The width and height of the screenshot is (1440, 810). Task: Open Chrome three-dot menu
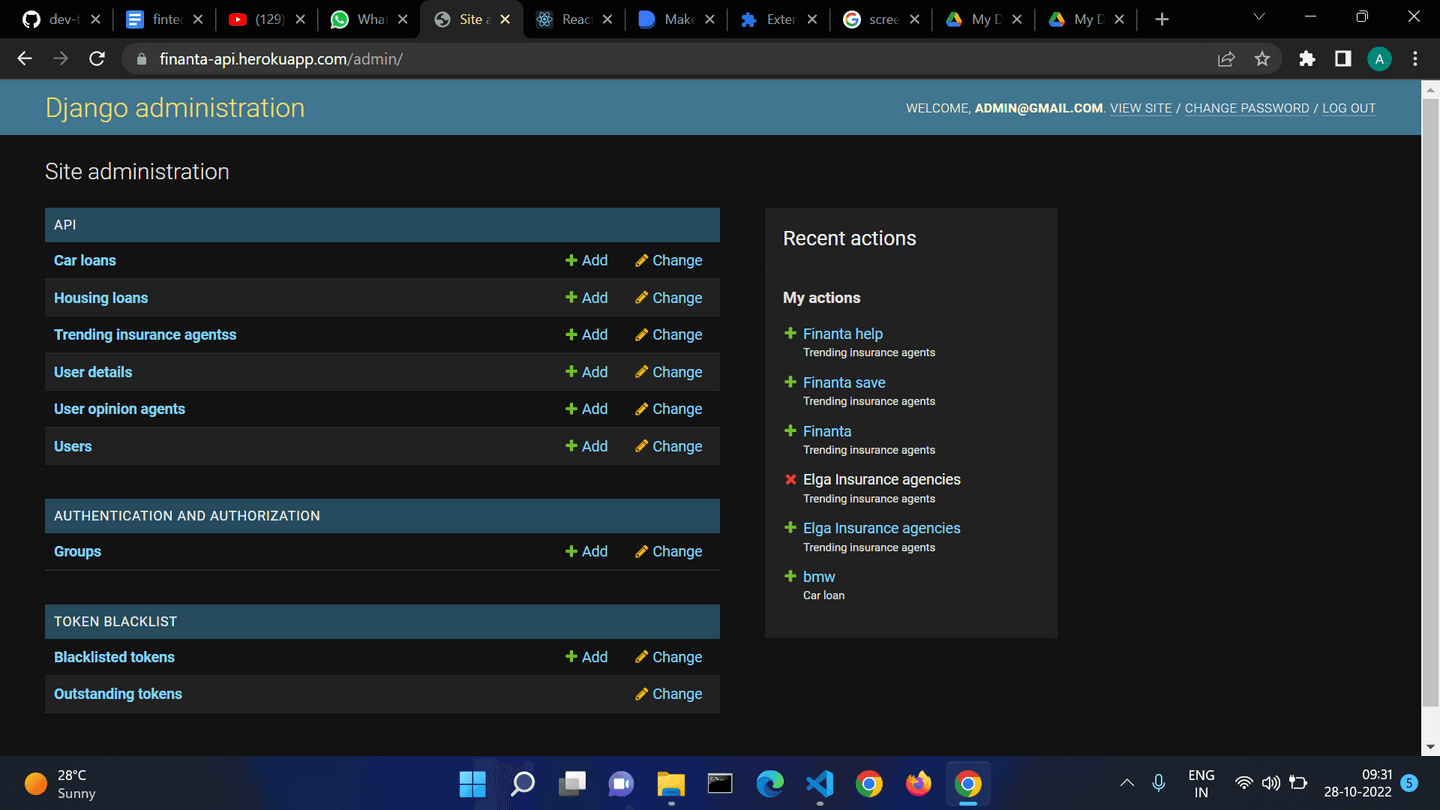click(1415, 59)
